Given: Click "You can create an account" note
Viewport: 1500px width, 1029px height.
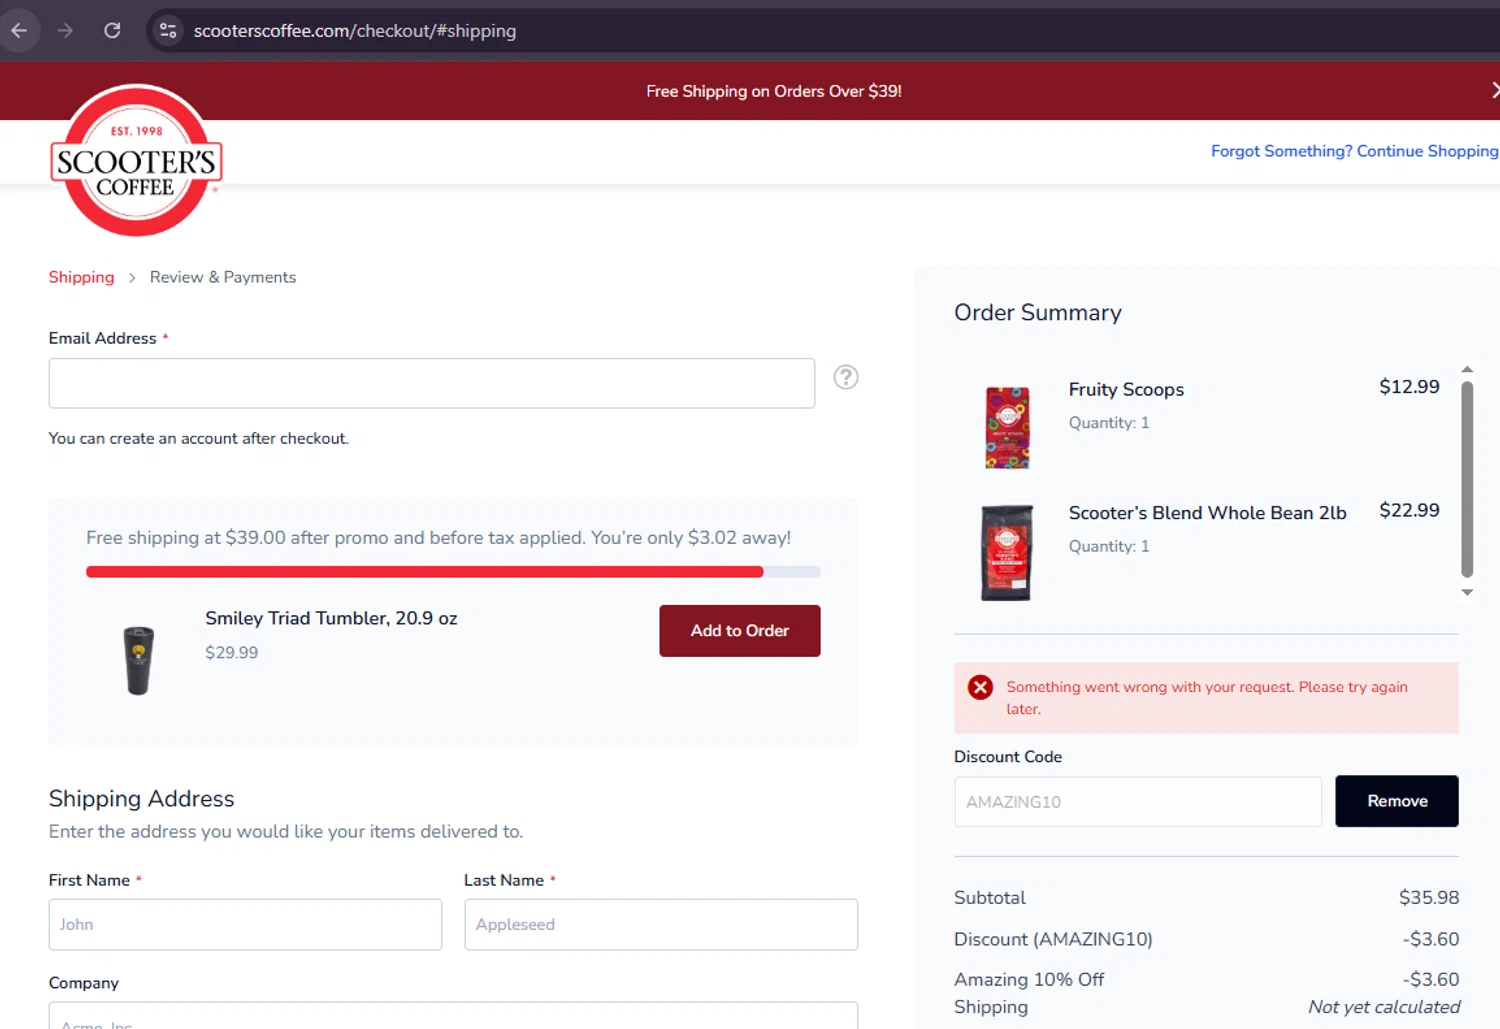Looking at the screenshot, I should coord(199,439).
